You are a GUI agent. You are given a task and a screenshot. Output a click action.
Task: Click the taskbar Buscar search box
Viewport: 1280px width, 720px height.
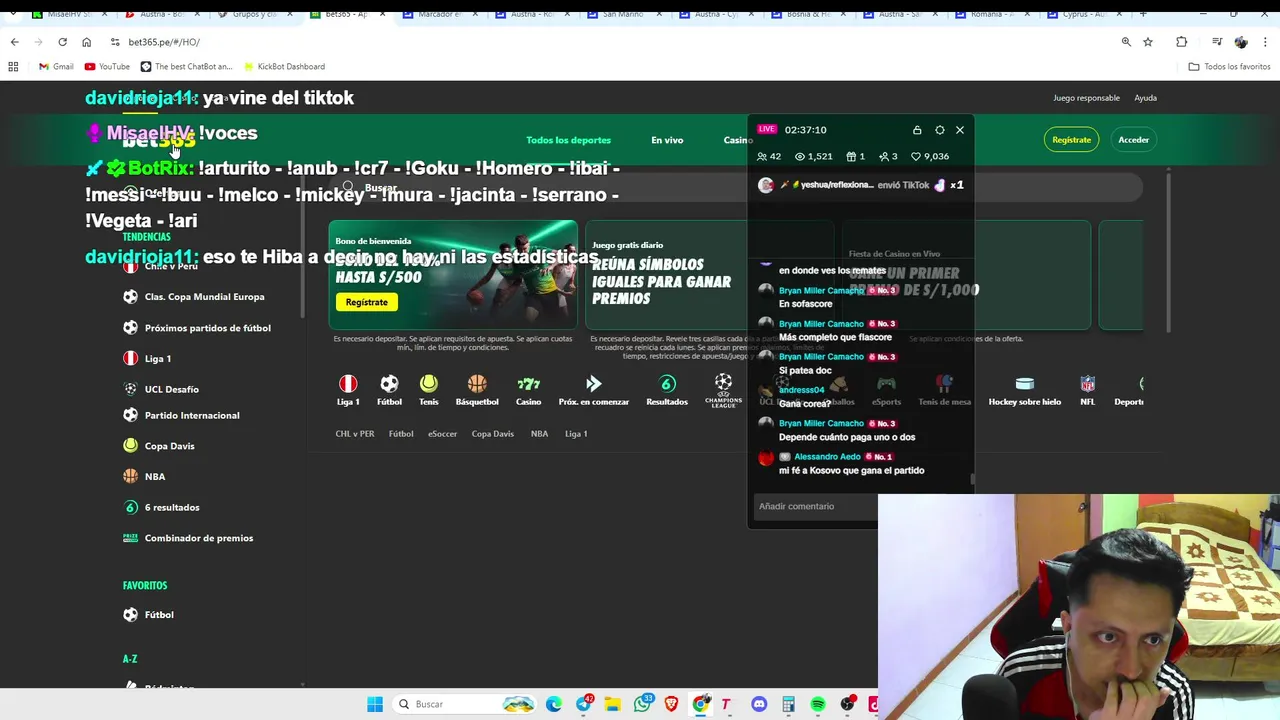(465, 704)
